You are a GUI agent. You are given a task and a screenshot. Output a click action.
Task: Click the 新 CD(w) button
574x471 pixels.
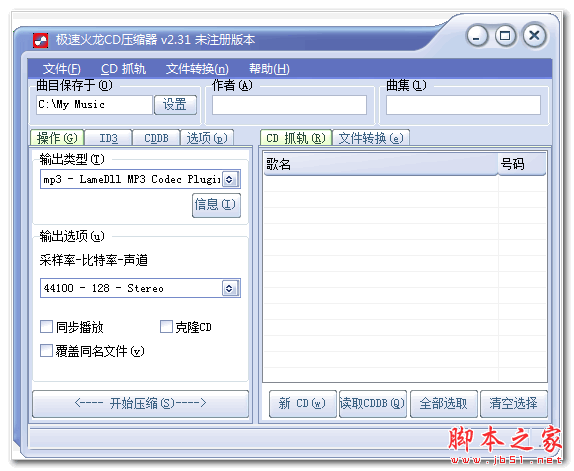click(302, 404)
